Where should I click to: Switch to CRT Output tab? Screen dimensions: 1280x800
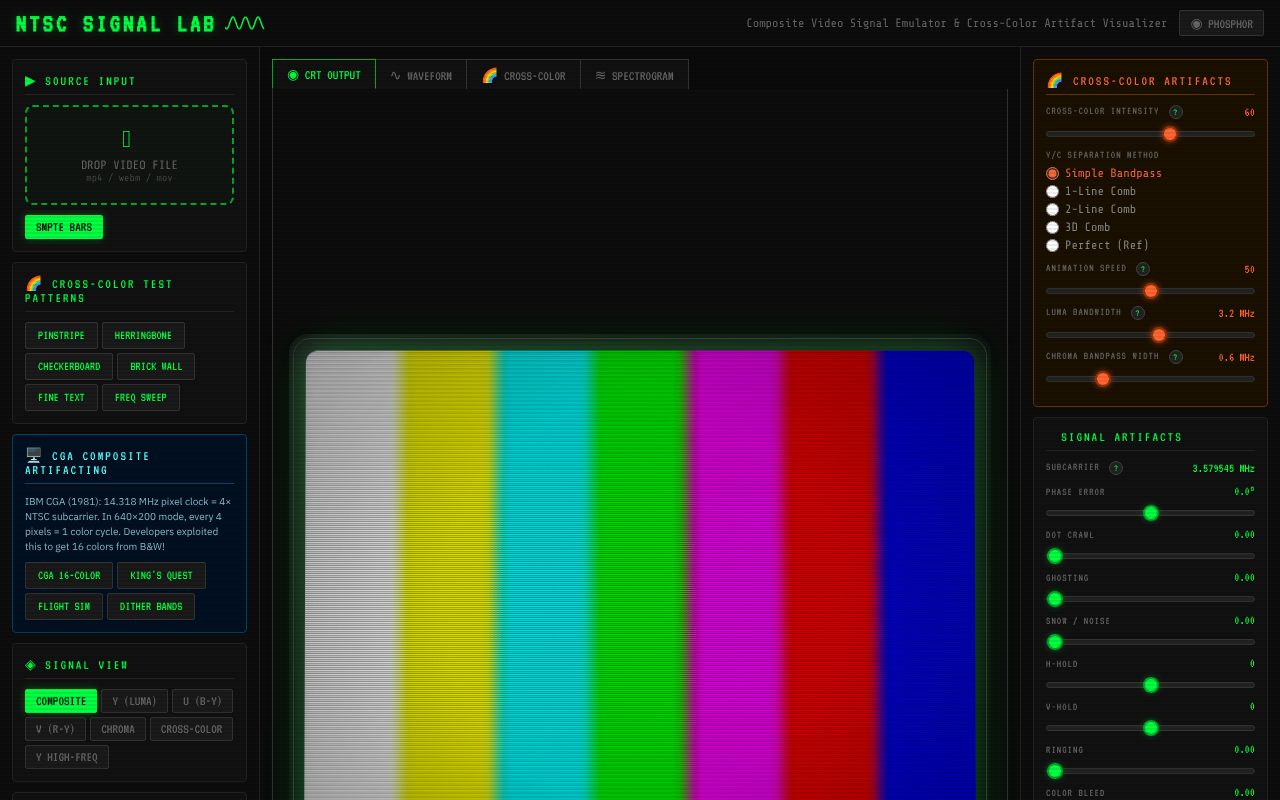click(324, 75)
